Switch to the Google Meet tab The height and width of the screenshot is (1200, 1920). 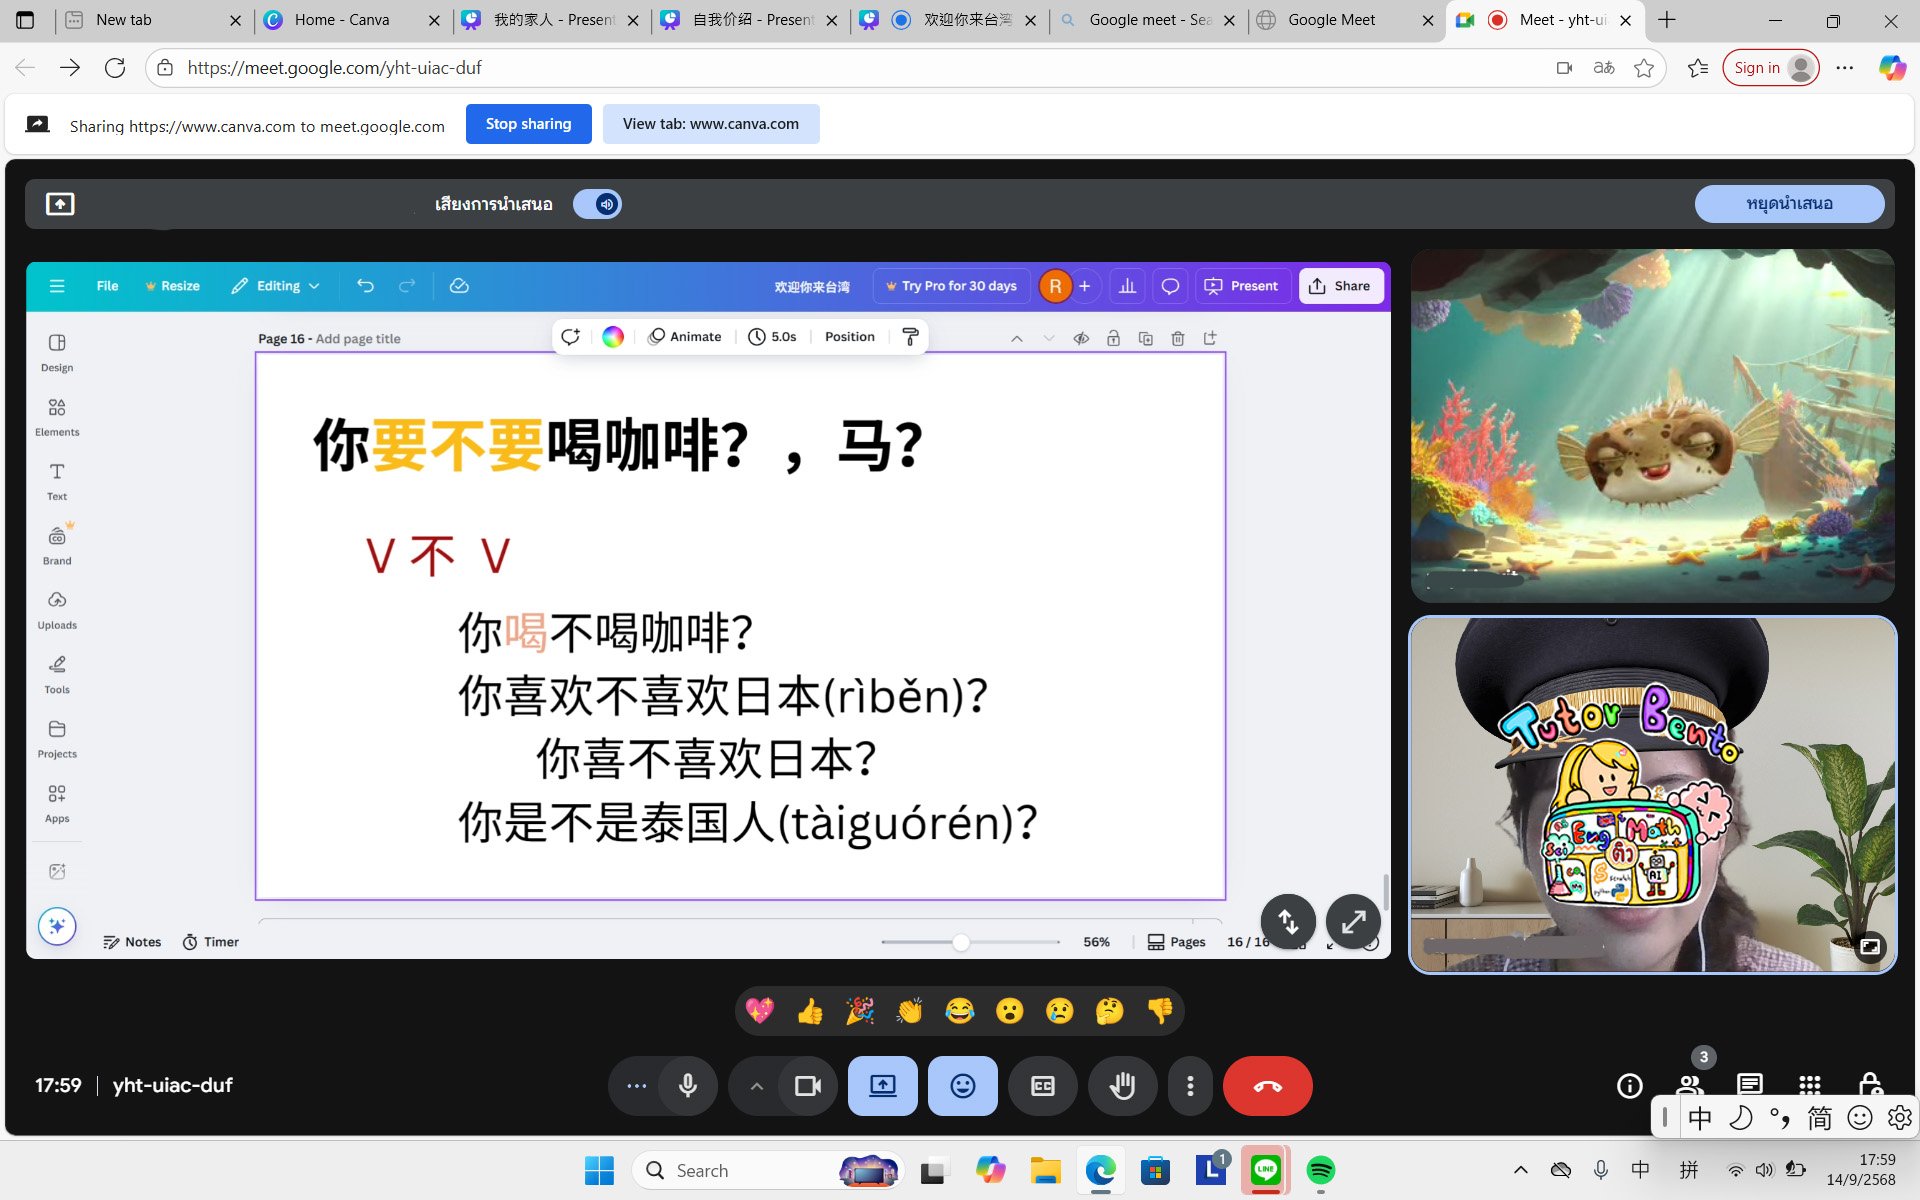pyautogui.click(x=1331, y=20)
